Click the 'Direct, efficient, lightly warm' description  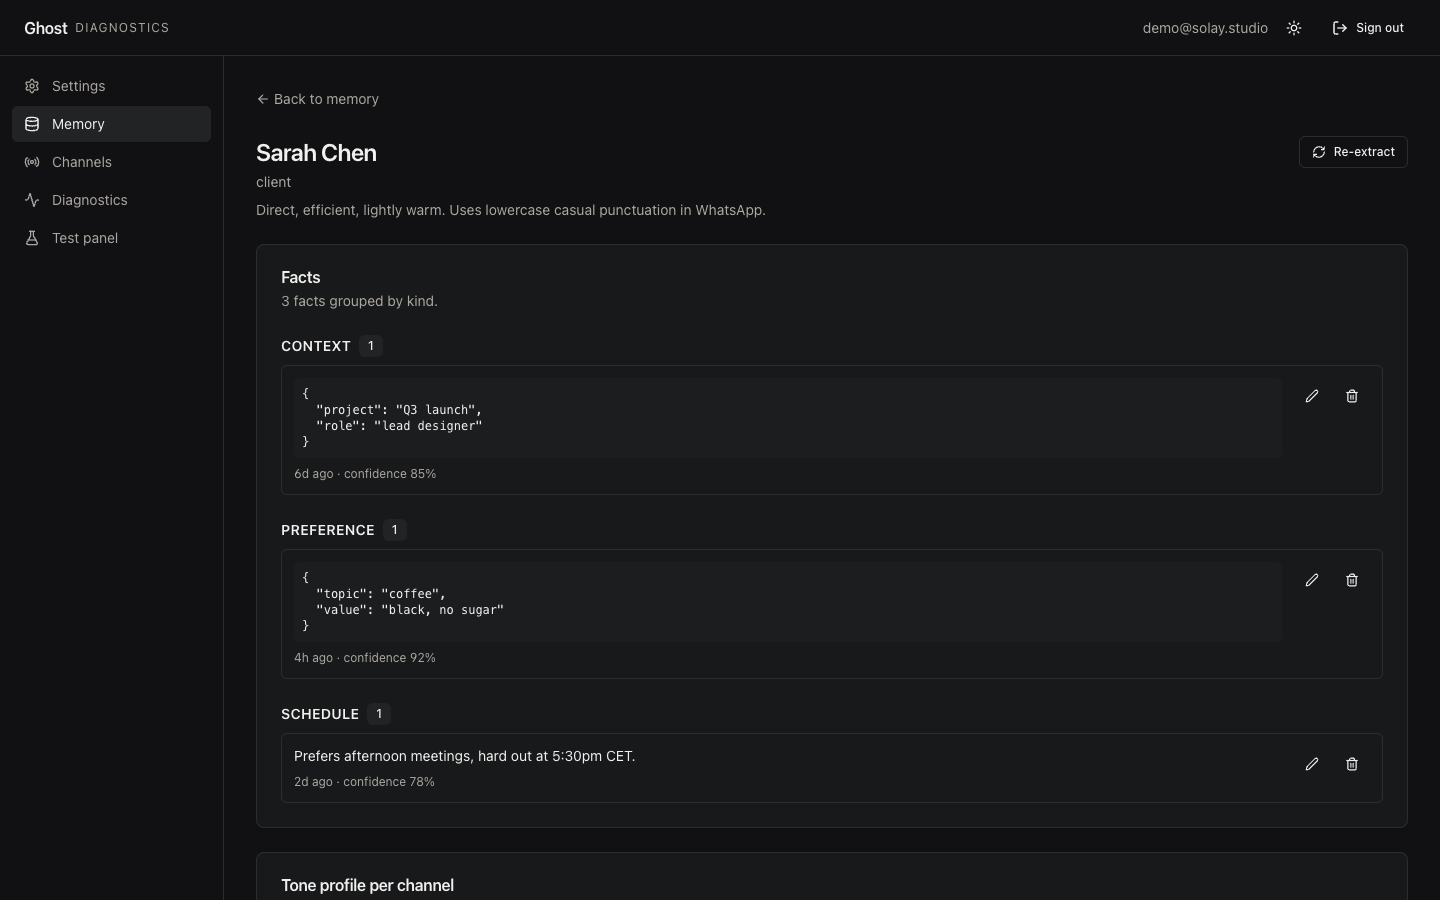point(511,210)
